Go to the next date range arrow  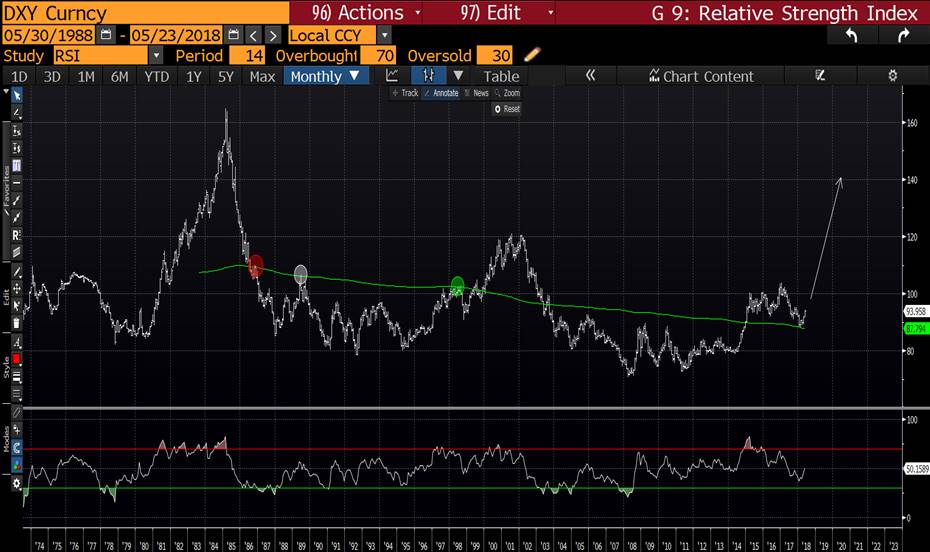[272, 36]
